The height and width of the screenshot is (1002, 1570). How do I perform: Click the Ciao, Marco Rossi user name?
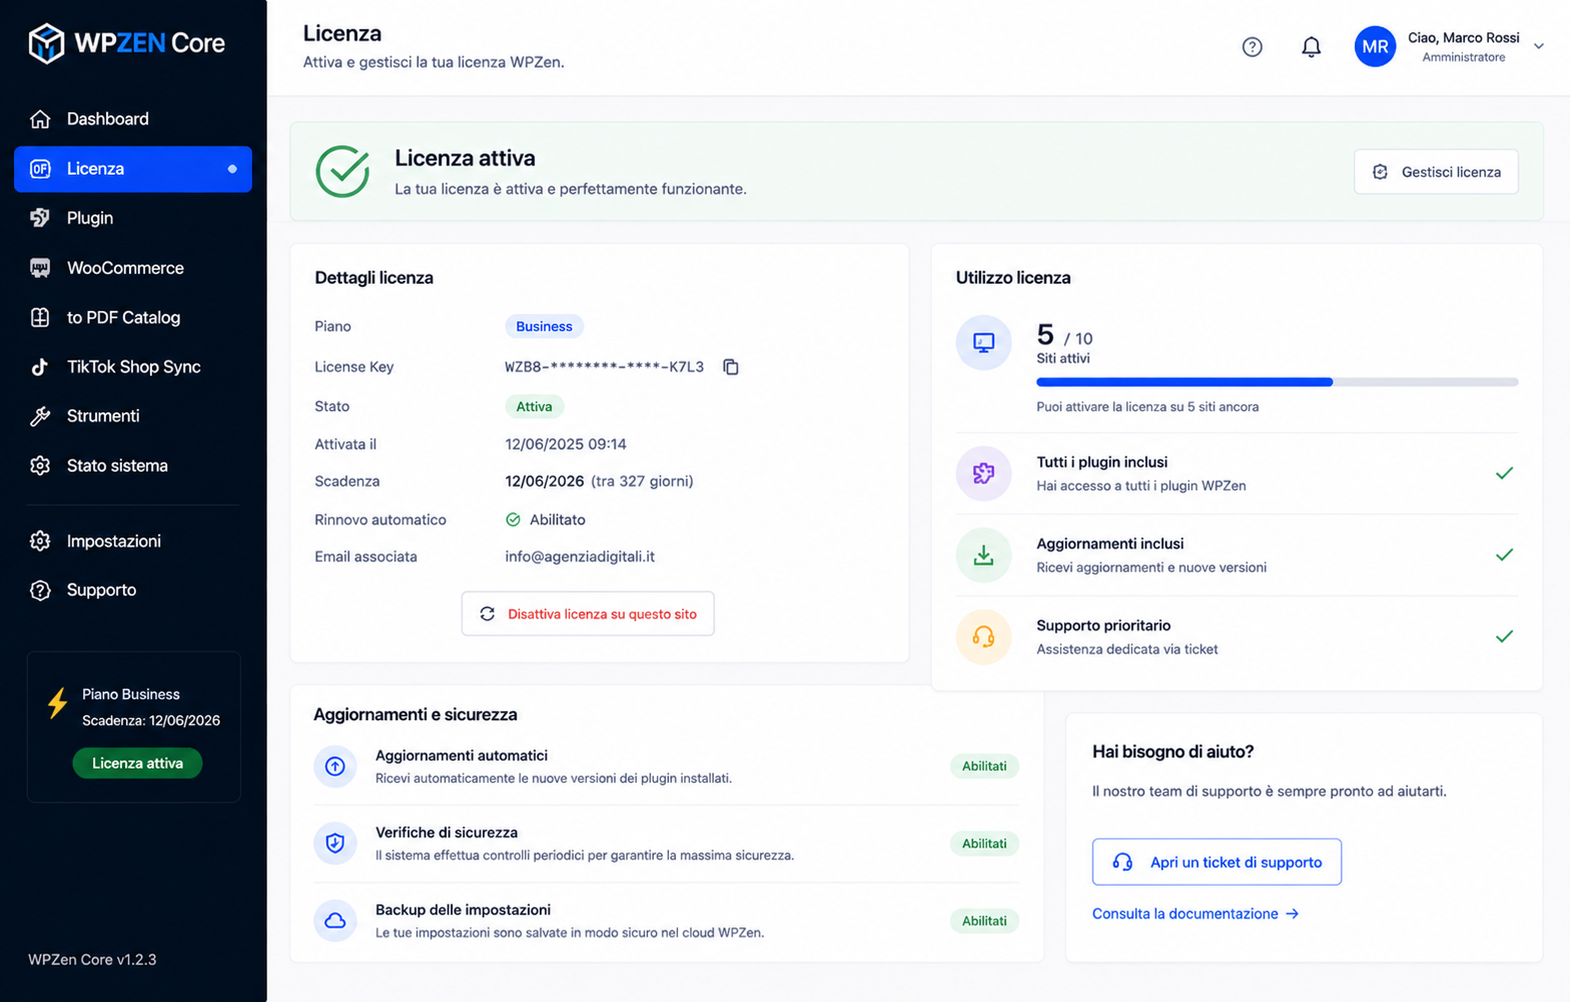point(1463,38)
